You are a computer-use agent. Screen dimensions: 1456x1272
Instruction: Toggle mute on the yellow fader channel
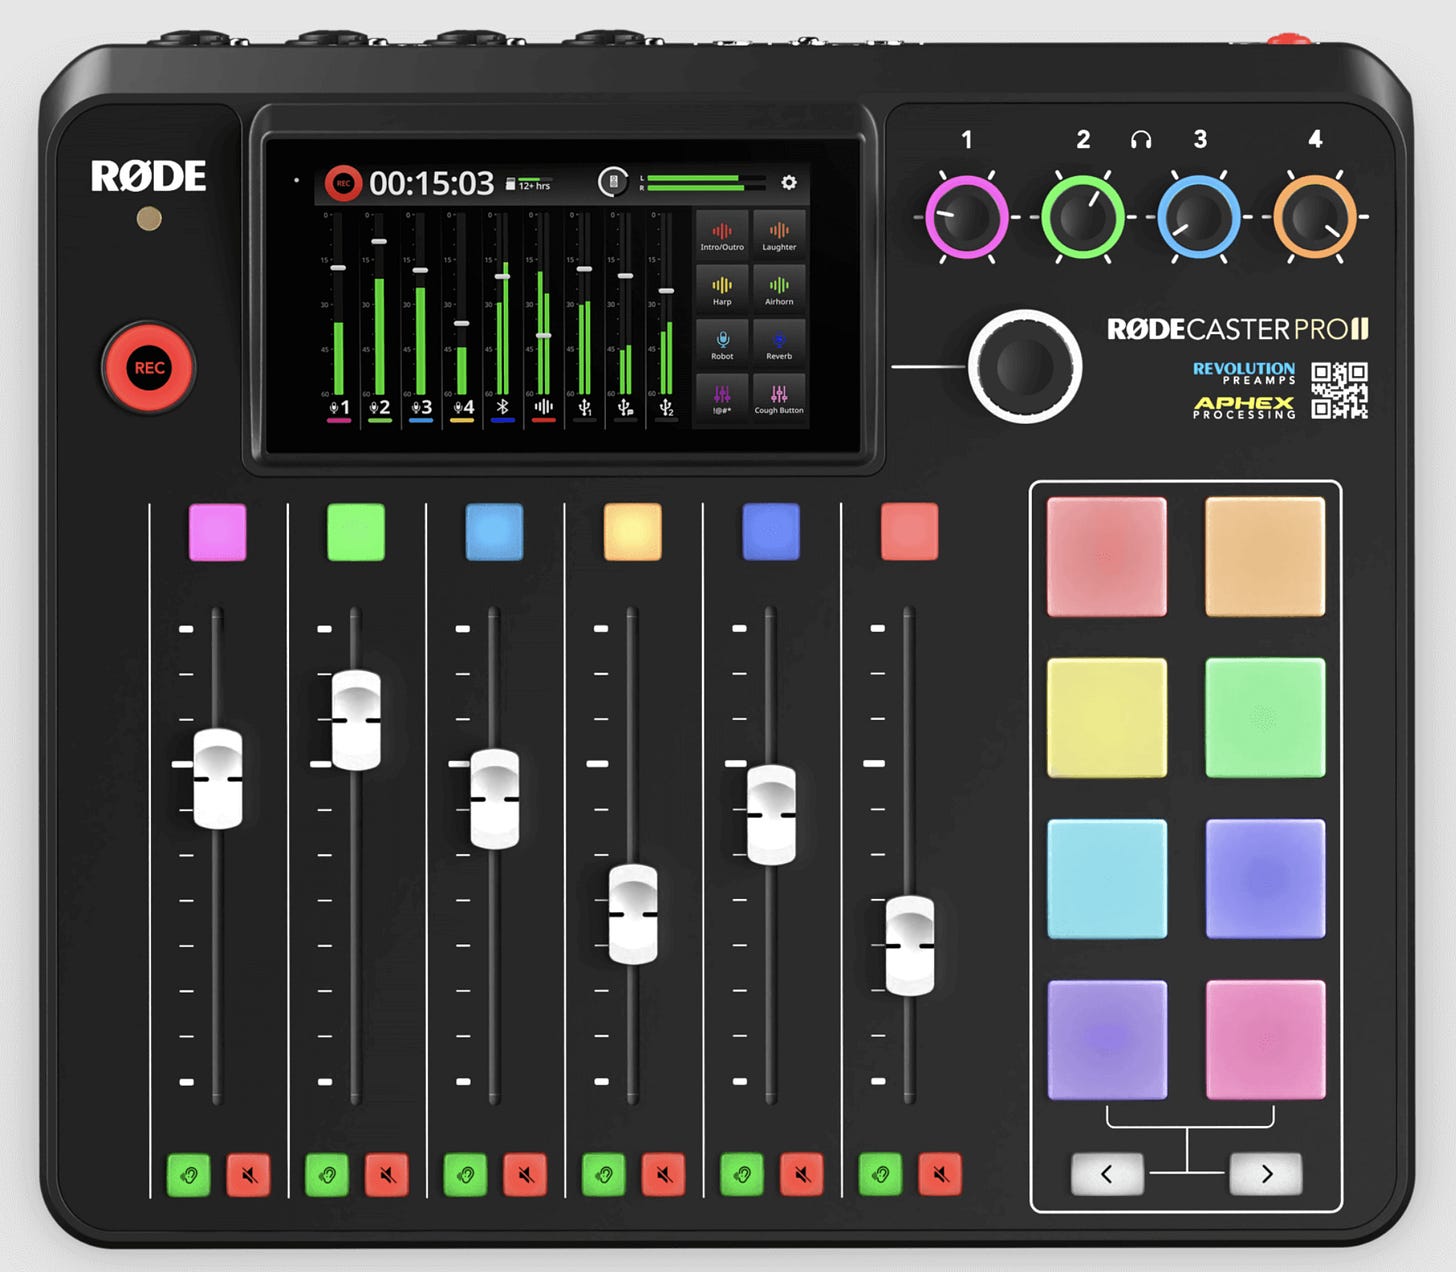[x=663, y=1175]
